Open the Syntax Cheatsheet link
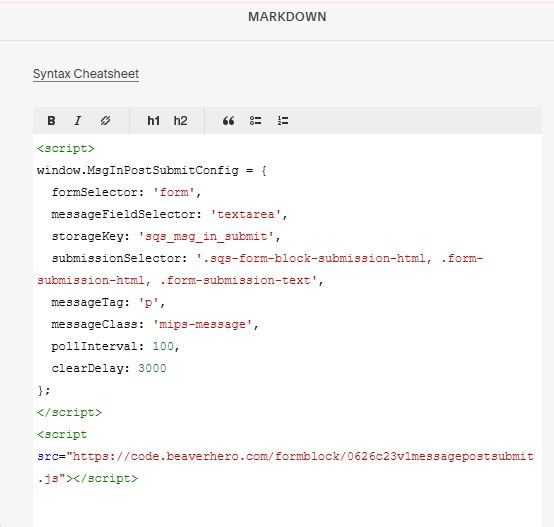The width and height of the screenshot is (554, 527). tap(86, 74)
